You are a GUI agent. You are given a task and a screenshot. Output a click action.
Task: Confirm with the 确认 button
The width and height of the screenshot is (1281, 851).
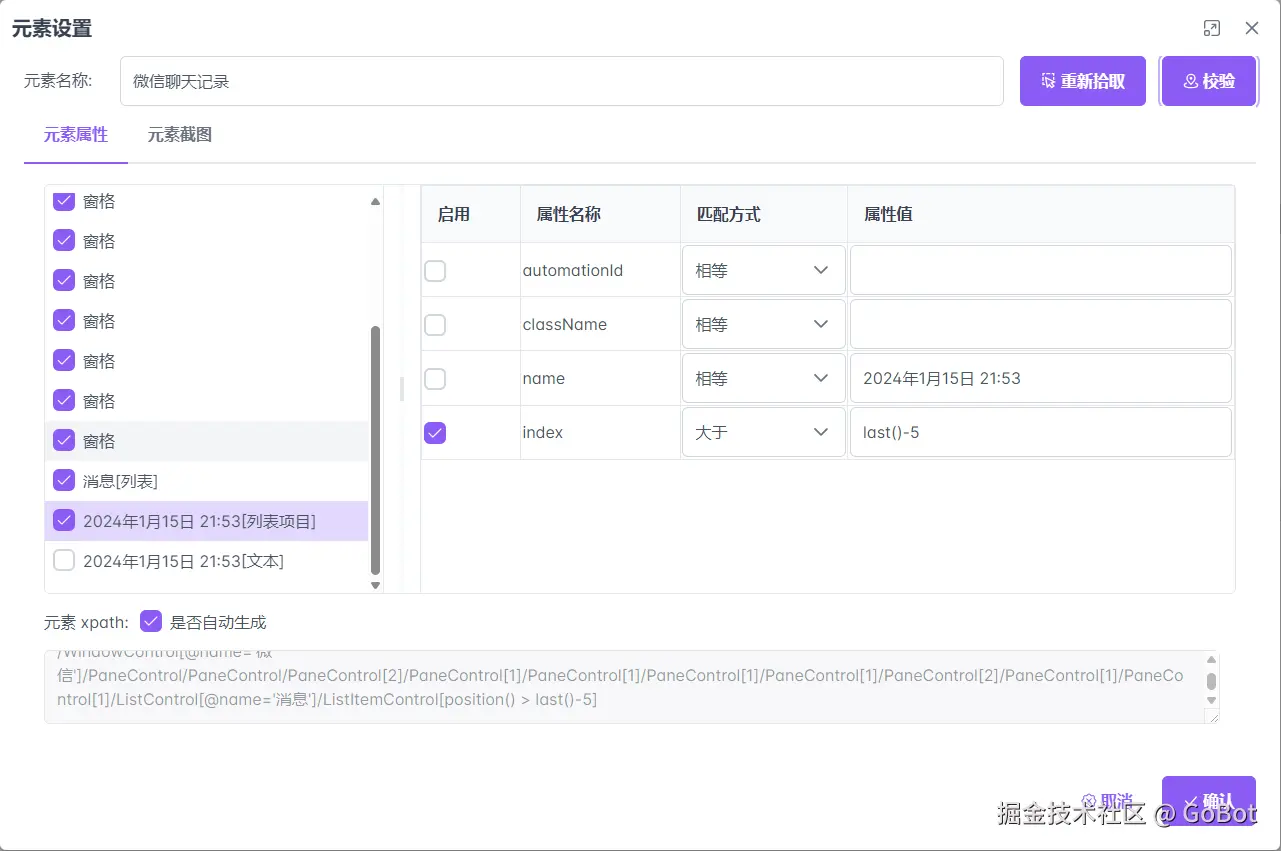[x=1208, y=801]
